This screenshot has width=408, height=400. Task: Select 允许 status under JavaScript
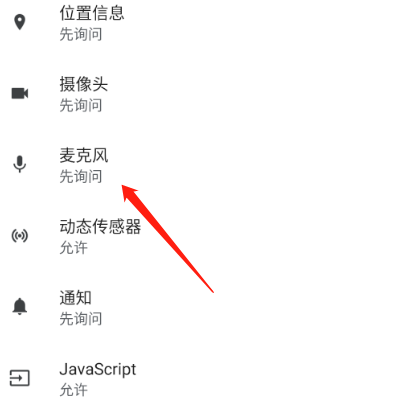[x=74, y=390]
